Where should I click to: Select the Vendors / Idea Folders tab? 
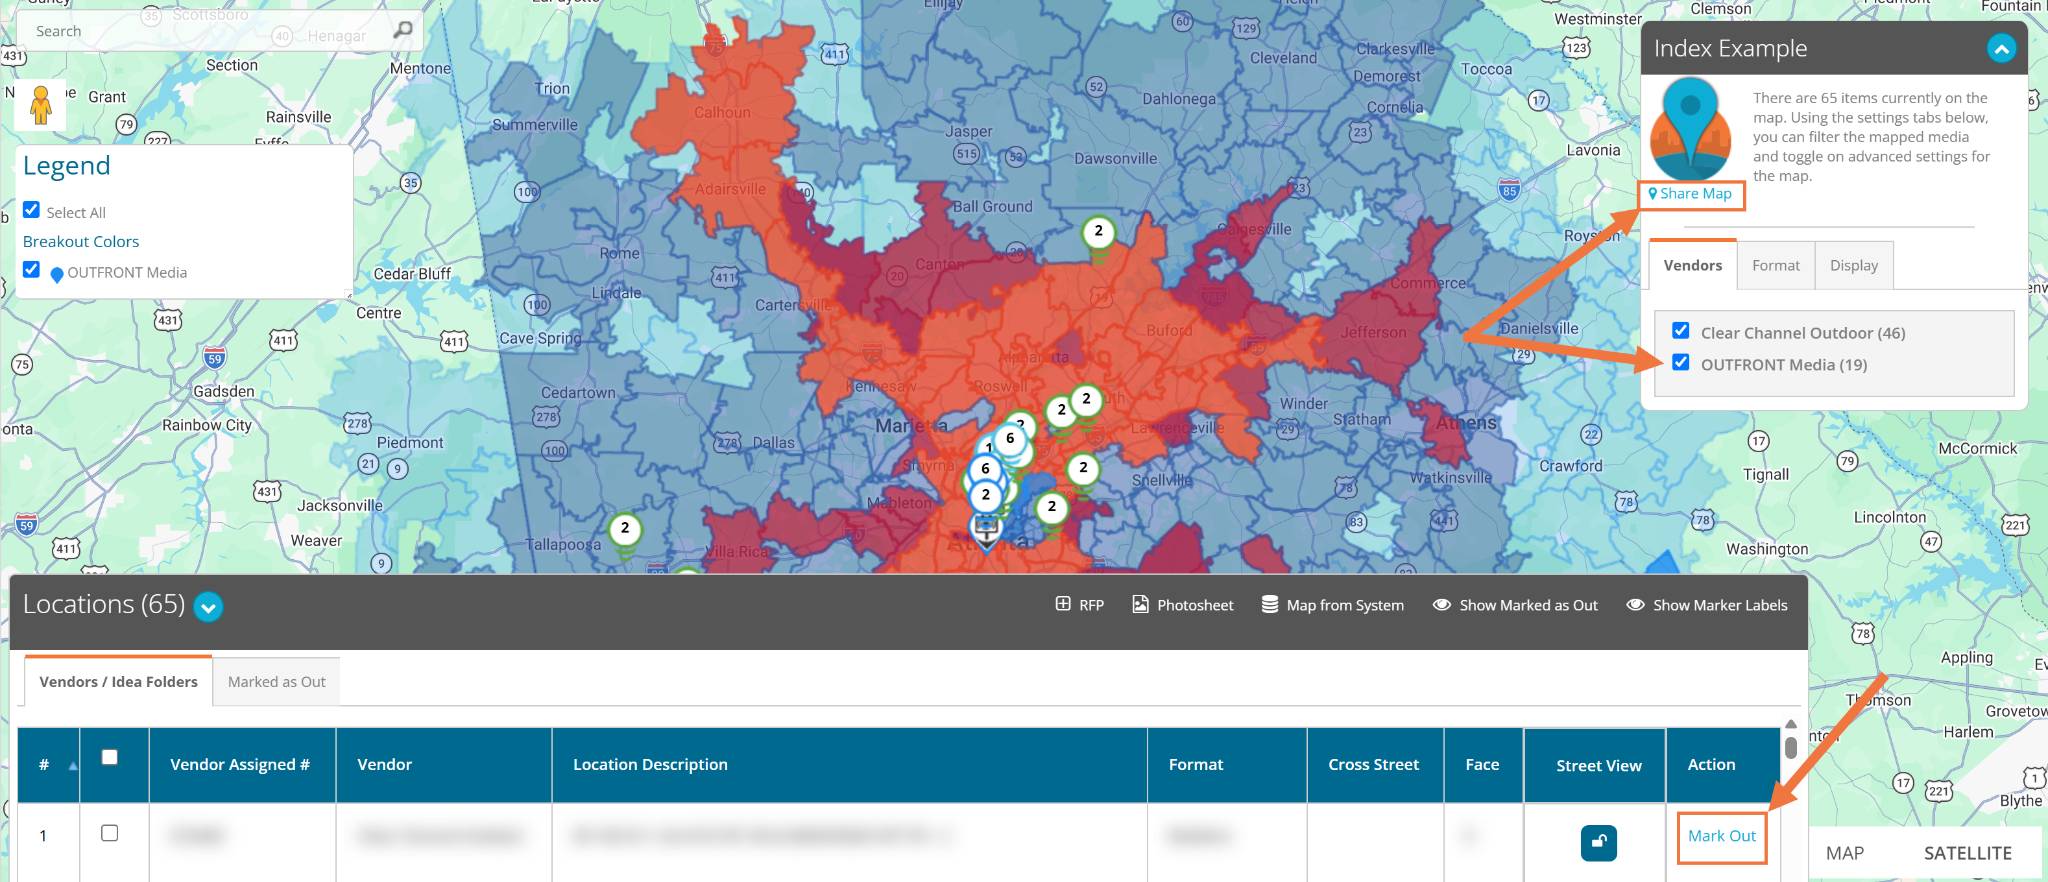click(118, 681)
